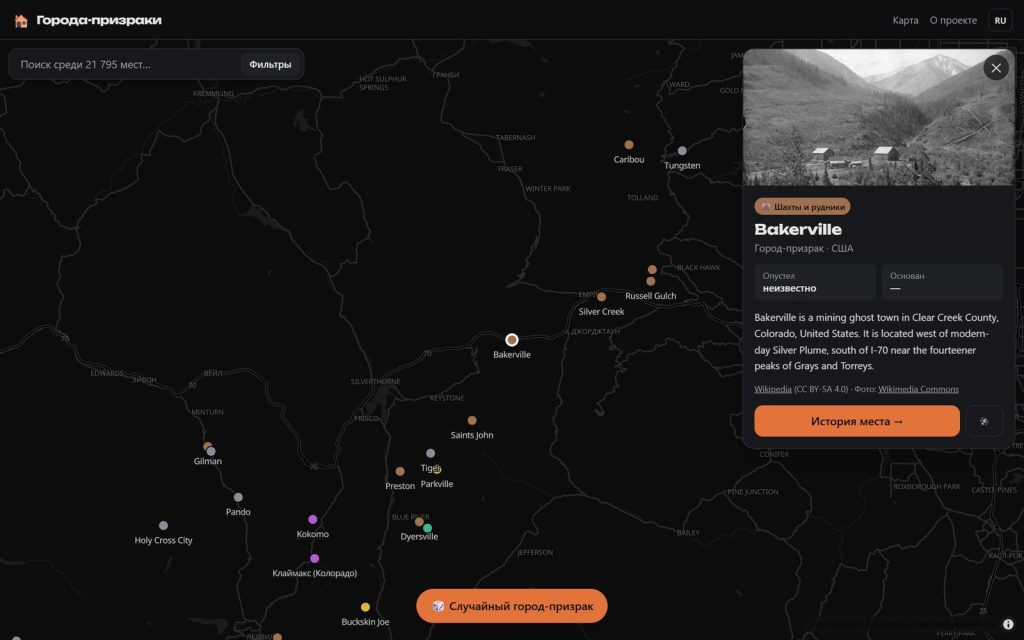Click the house logo icon
This screenshot has height=640, width=1024.
pyautogui.click(x=21, y=21)
